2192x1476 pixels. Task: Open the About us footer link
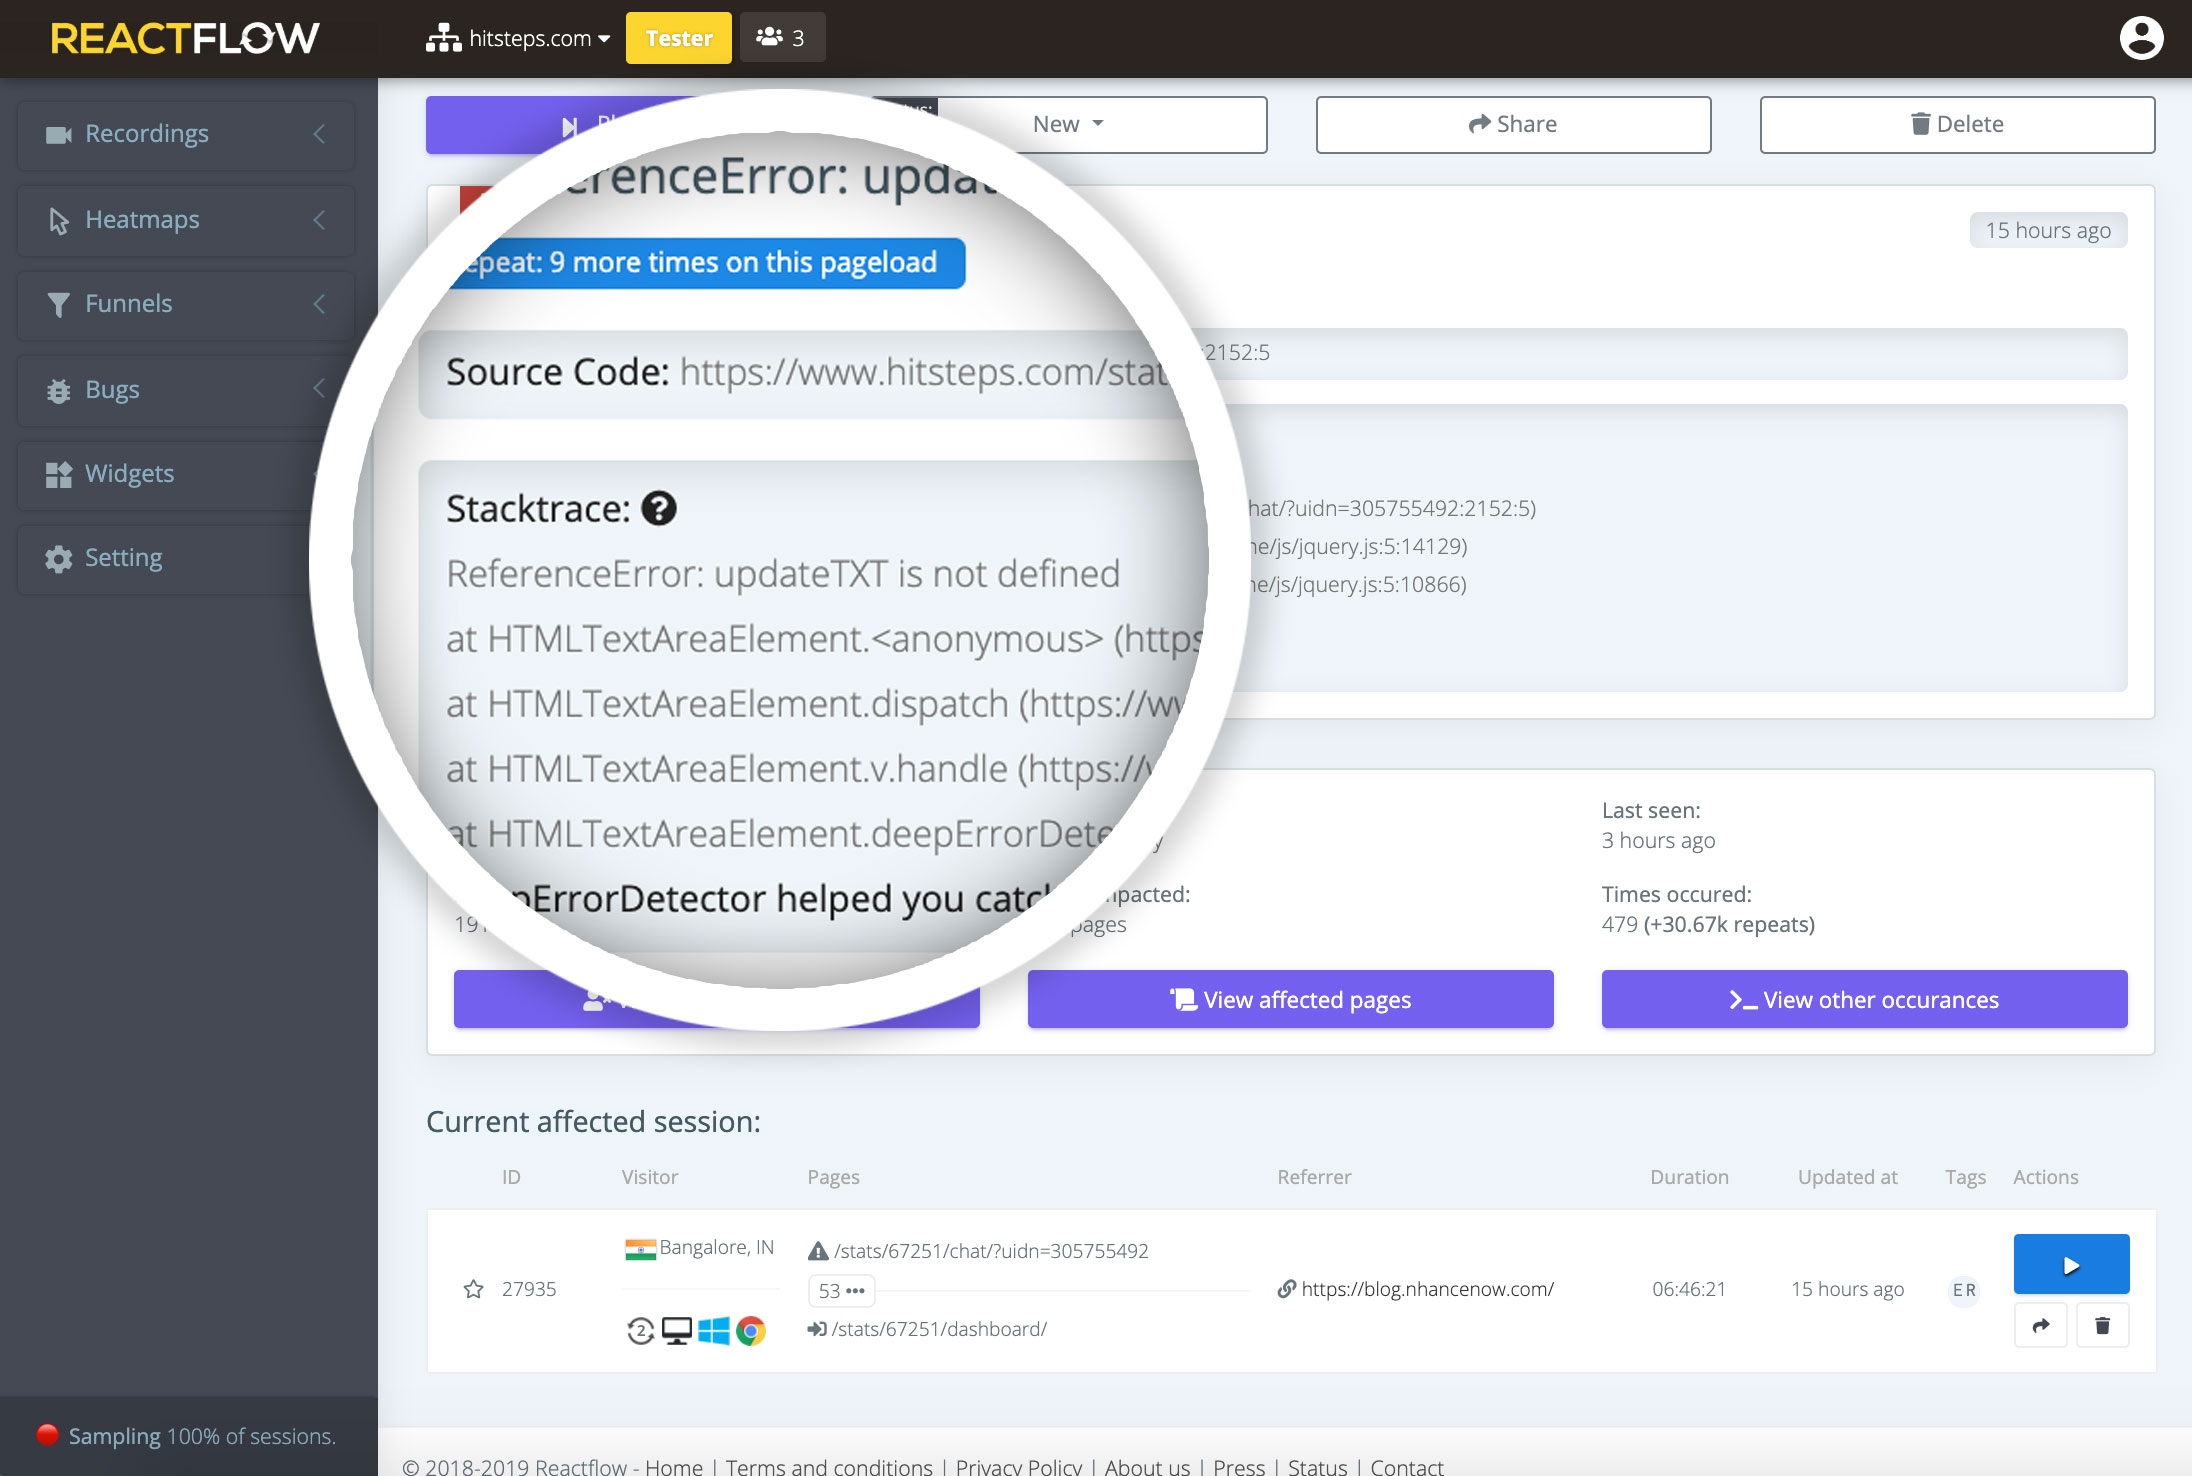[x=1147, y=1466]
